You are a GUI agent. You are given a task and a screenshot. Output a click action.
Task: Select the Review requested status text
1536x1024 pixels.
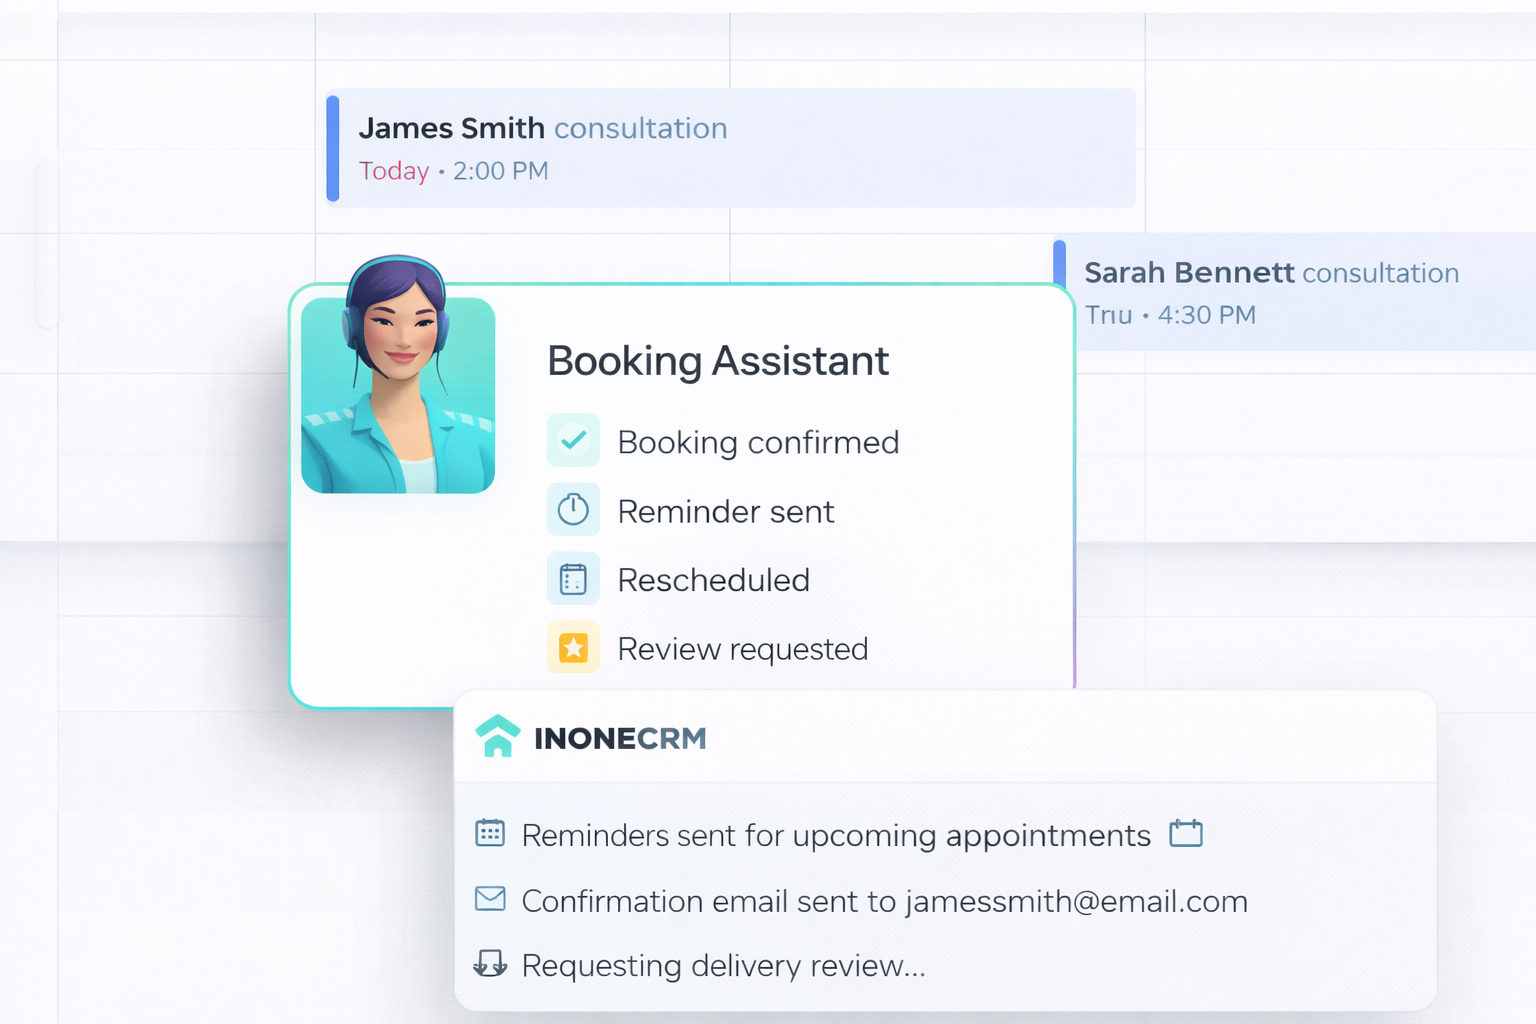click(742, 649)
